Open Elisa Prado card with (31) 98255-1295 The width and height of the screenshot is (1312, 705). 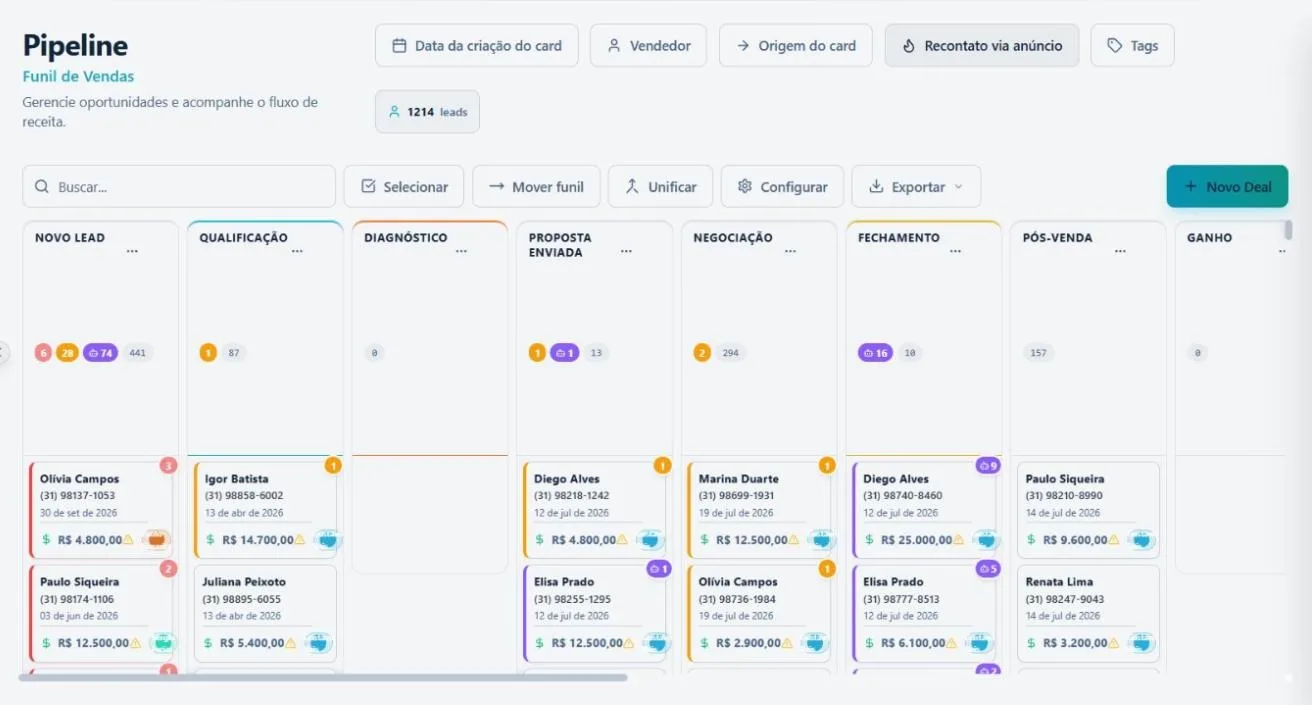tap(596, 613)
